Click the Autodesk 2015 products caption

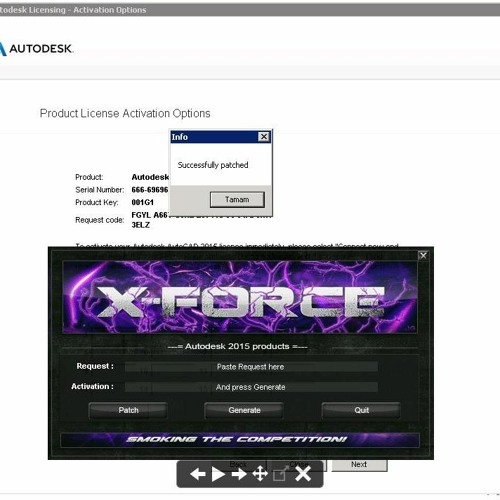(x=237, y=346)
